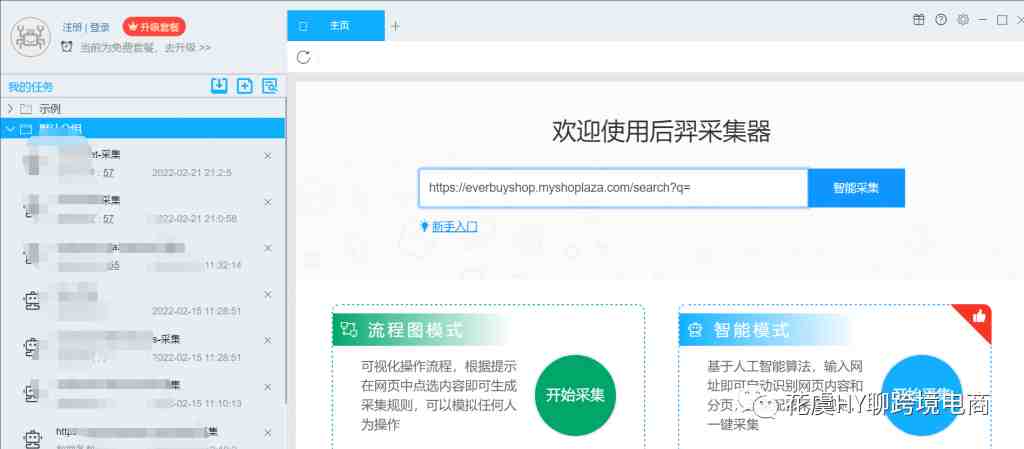Open task dated 02-15 11:10:13
The width and height of the screenshot is (1024, 449).
142,394
